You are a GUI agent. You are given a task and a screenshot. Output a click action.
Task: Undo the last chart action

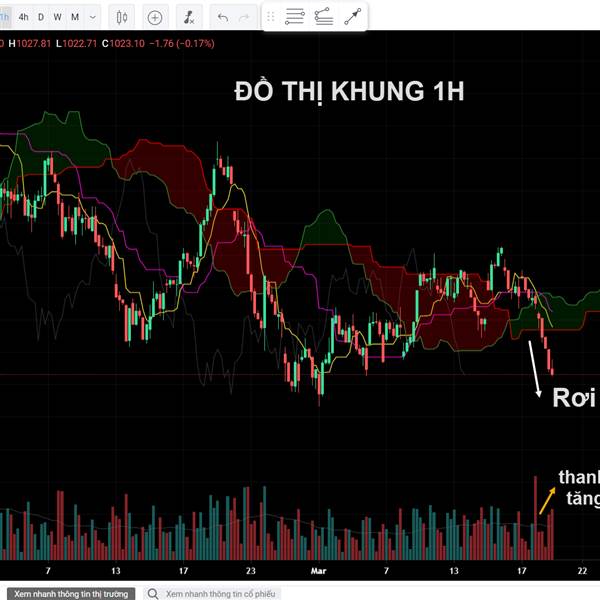coord(223,17)
